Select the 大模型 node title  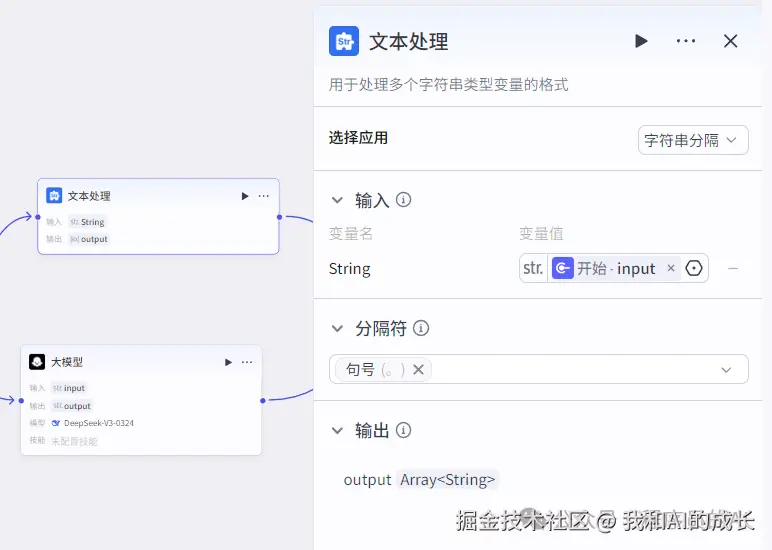67,362
